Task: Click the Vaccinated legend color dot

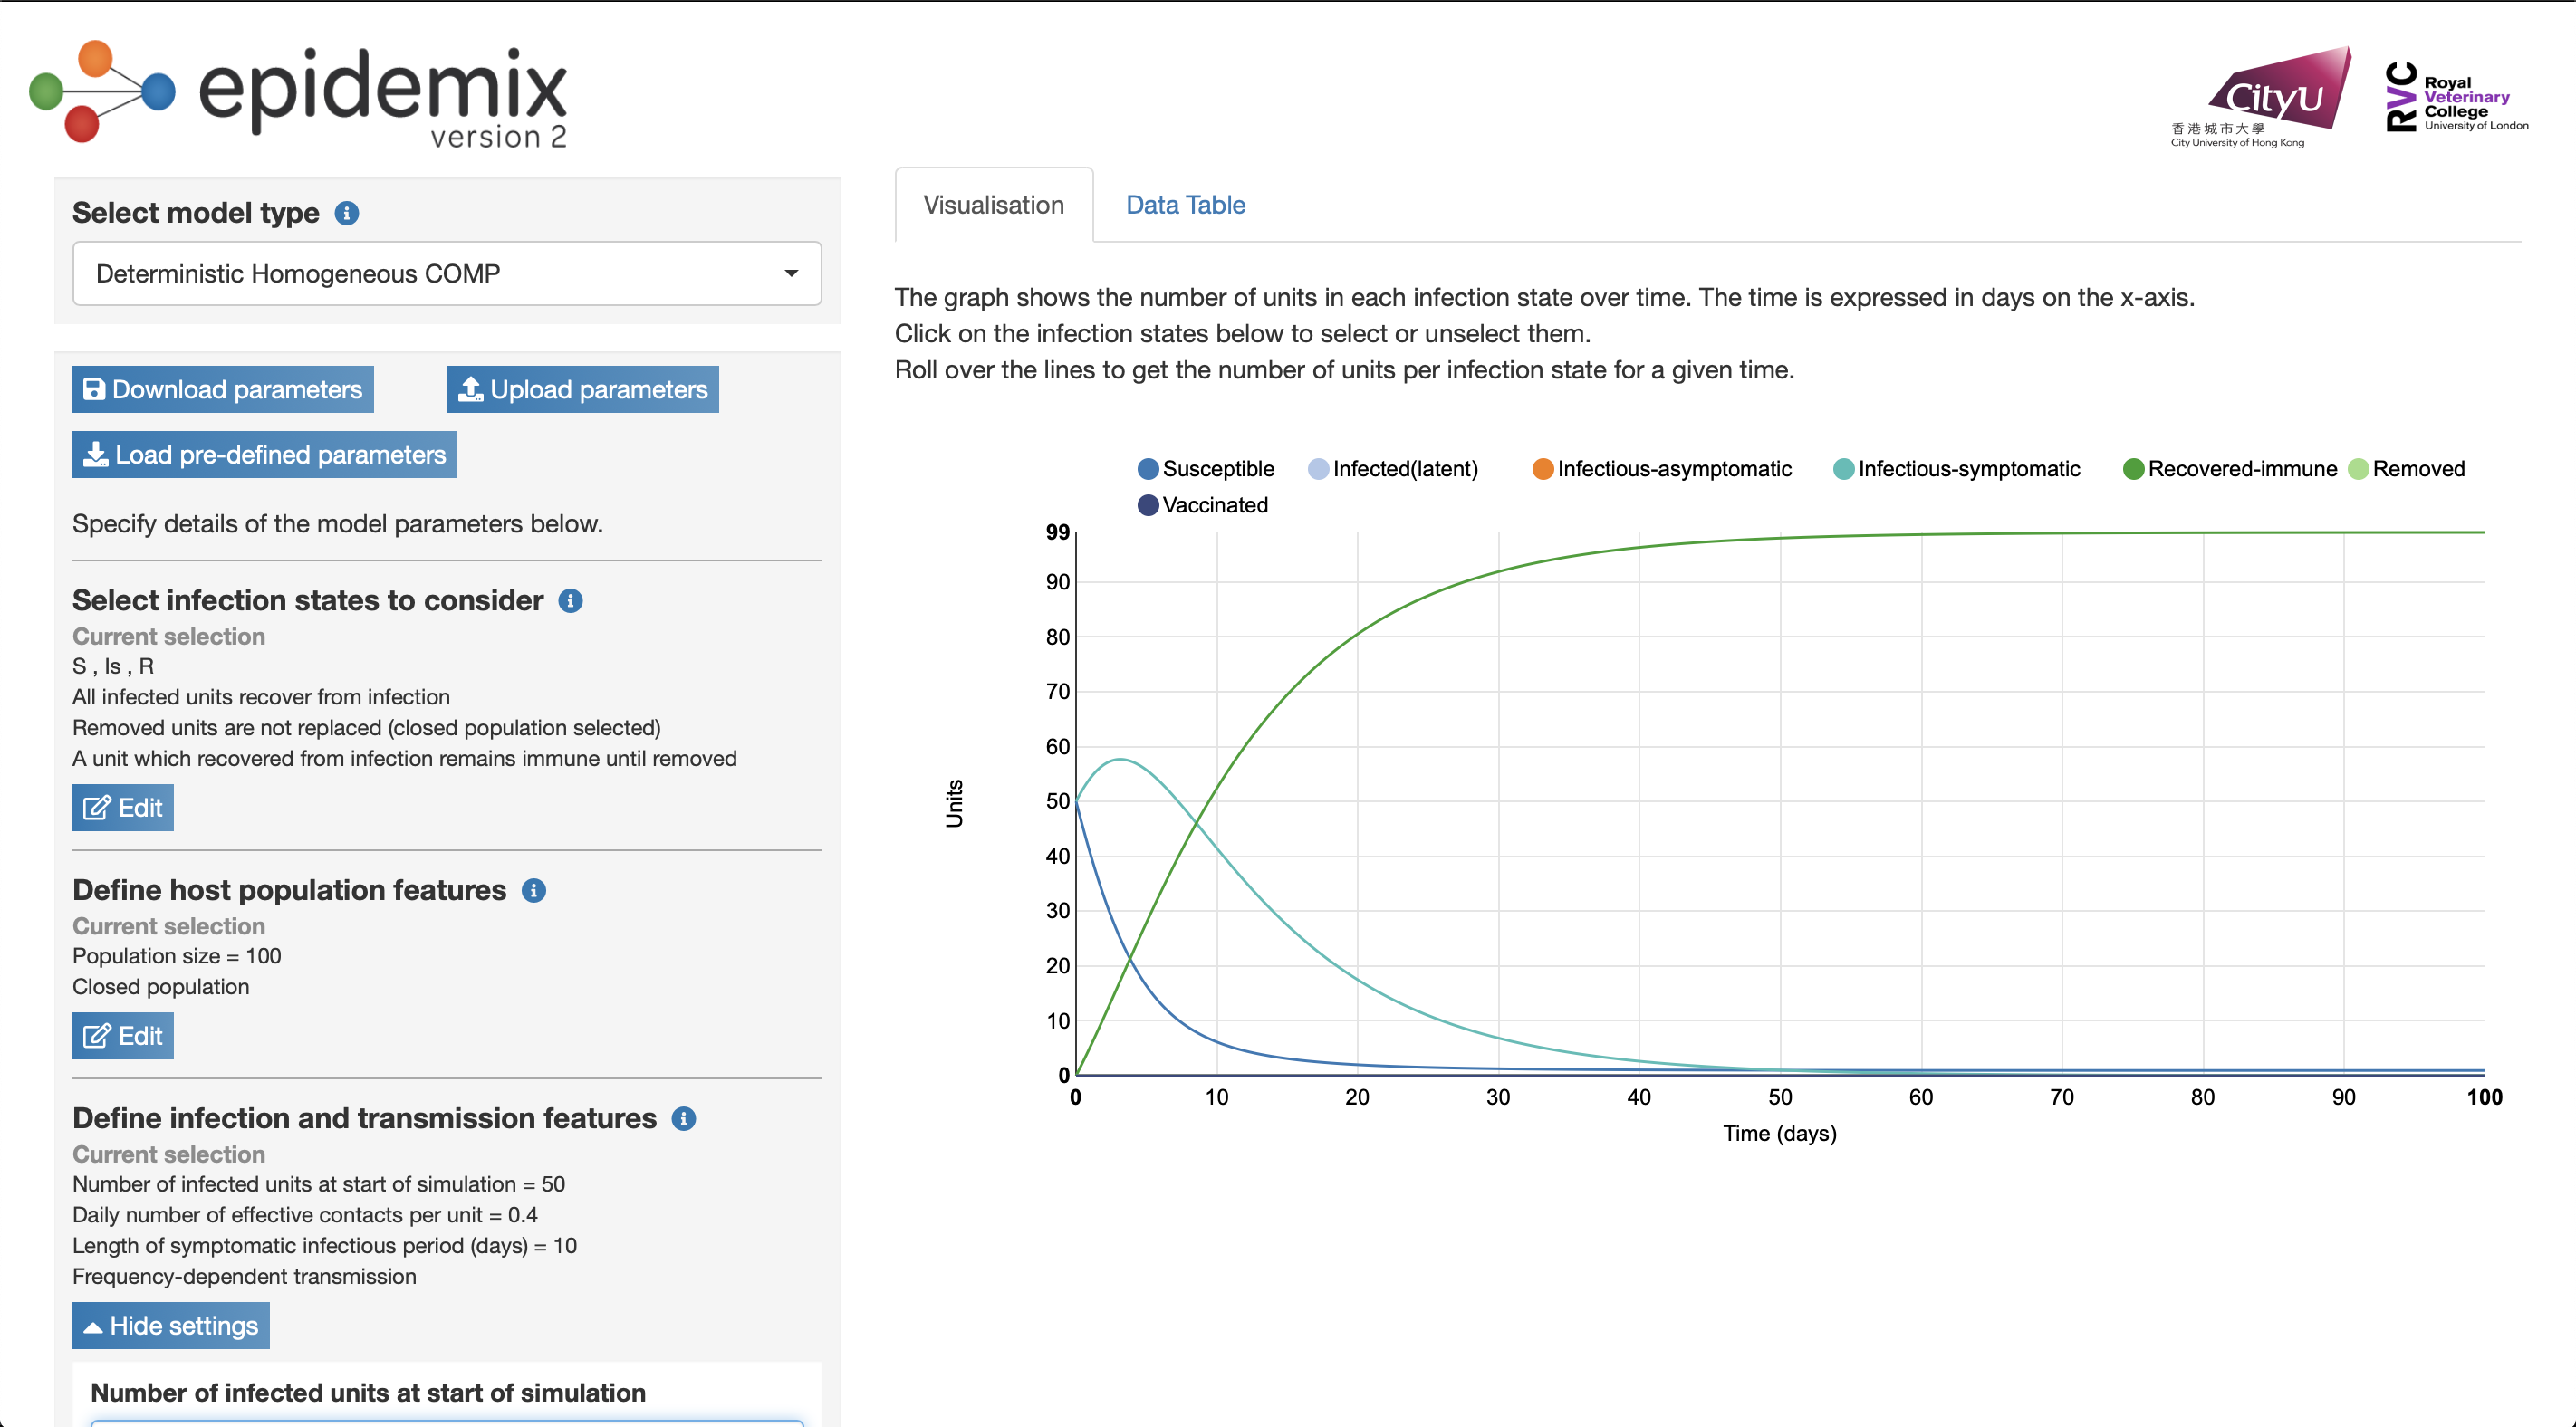Action: (1148, 505)
